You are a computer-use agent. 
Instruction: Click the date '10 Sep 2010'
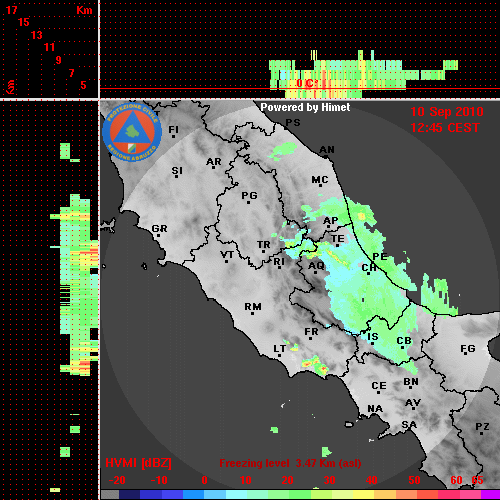point(447,112)
